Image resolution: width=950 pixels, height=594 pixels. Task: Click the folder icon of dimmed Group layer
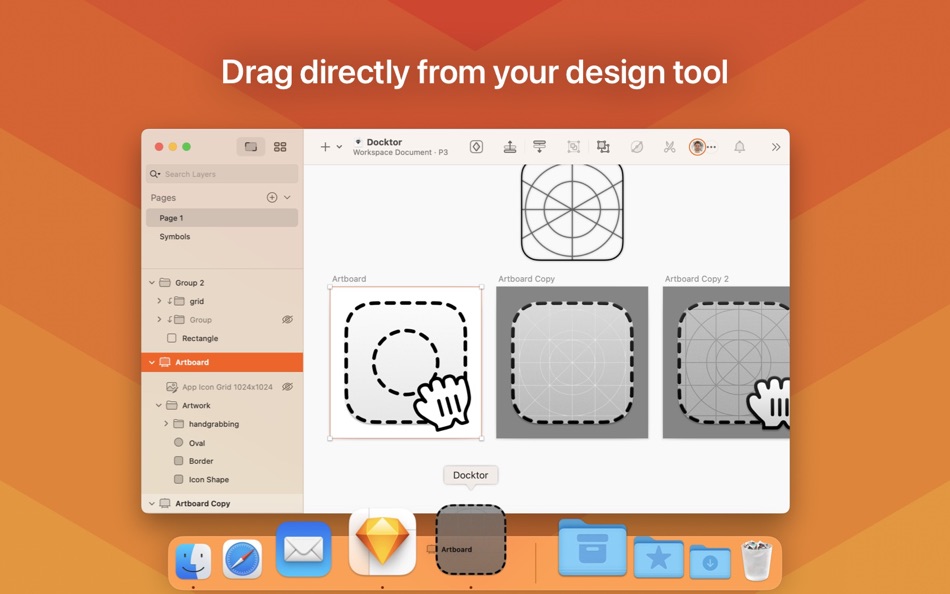click(x=179, y=319)
